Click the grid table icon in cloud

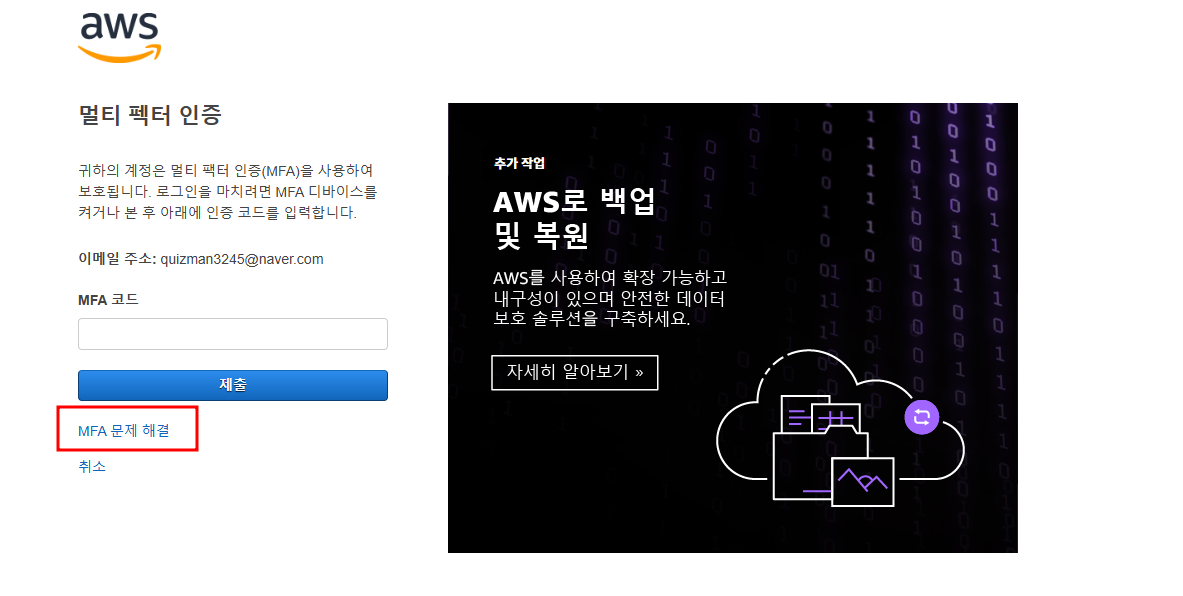point(835,419)
